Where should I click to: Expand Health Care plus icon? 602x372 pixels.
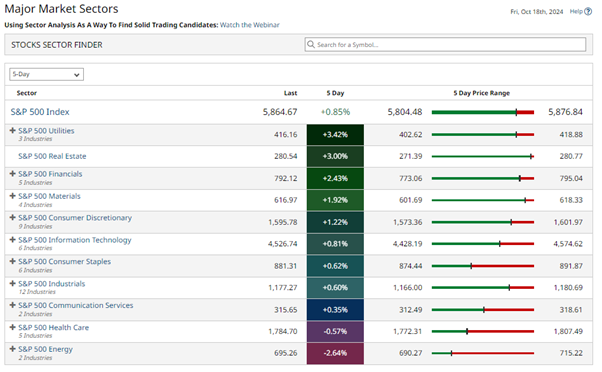point(13,327)
